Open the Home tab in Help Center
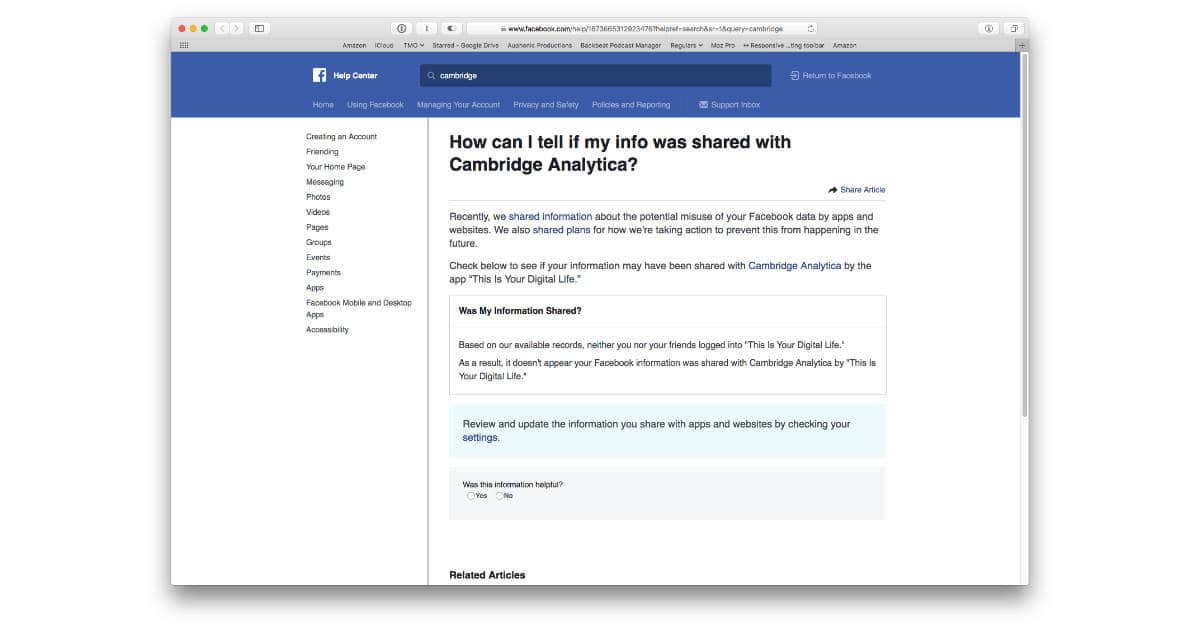 (323, 104)
